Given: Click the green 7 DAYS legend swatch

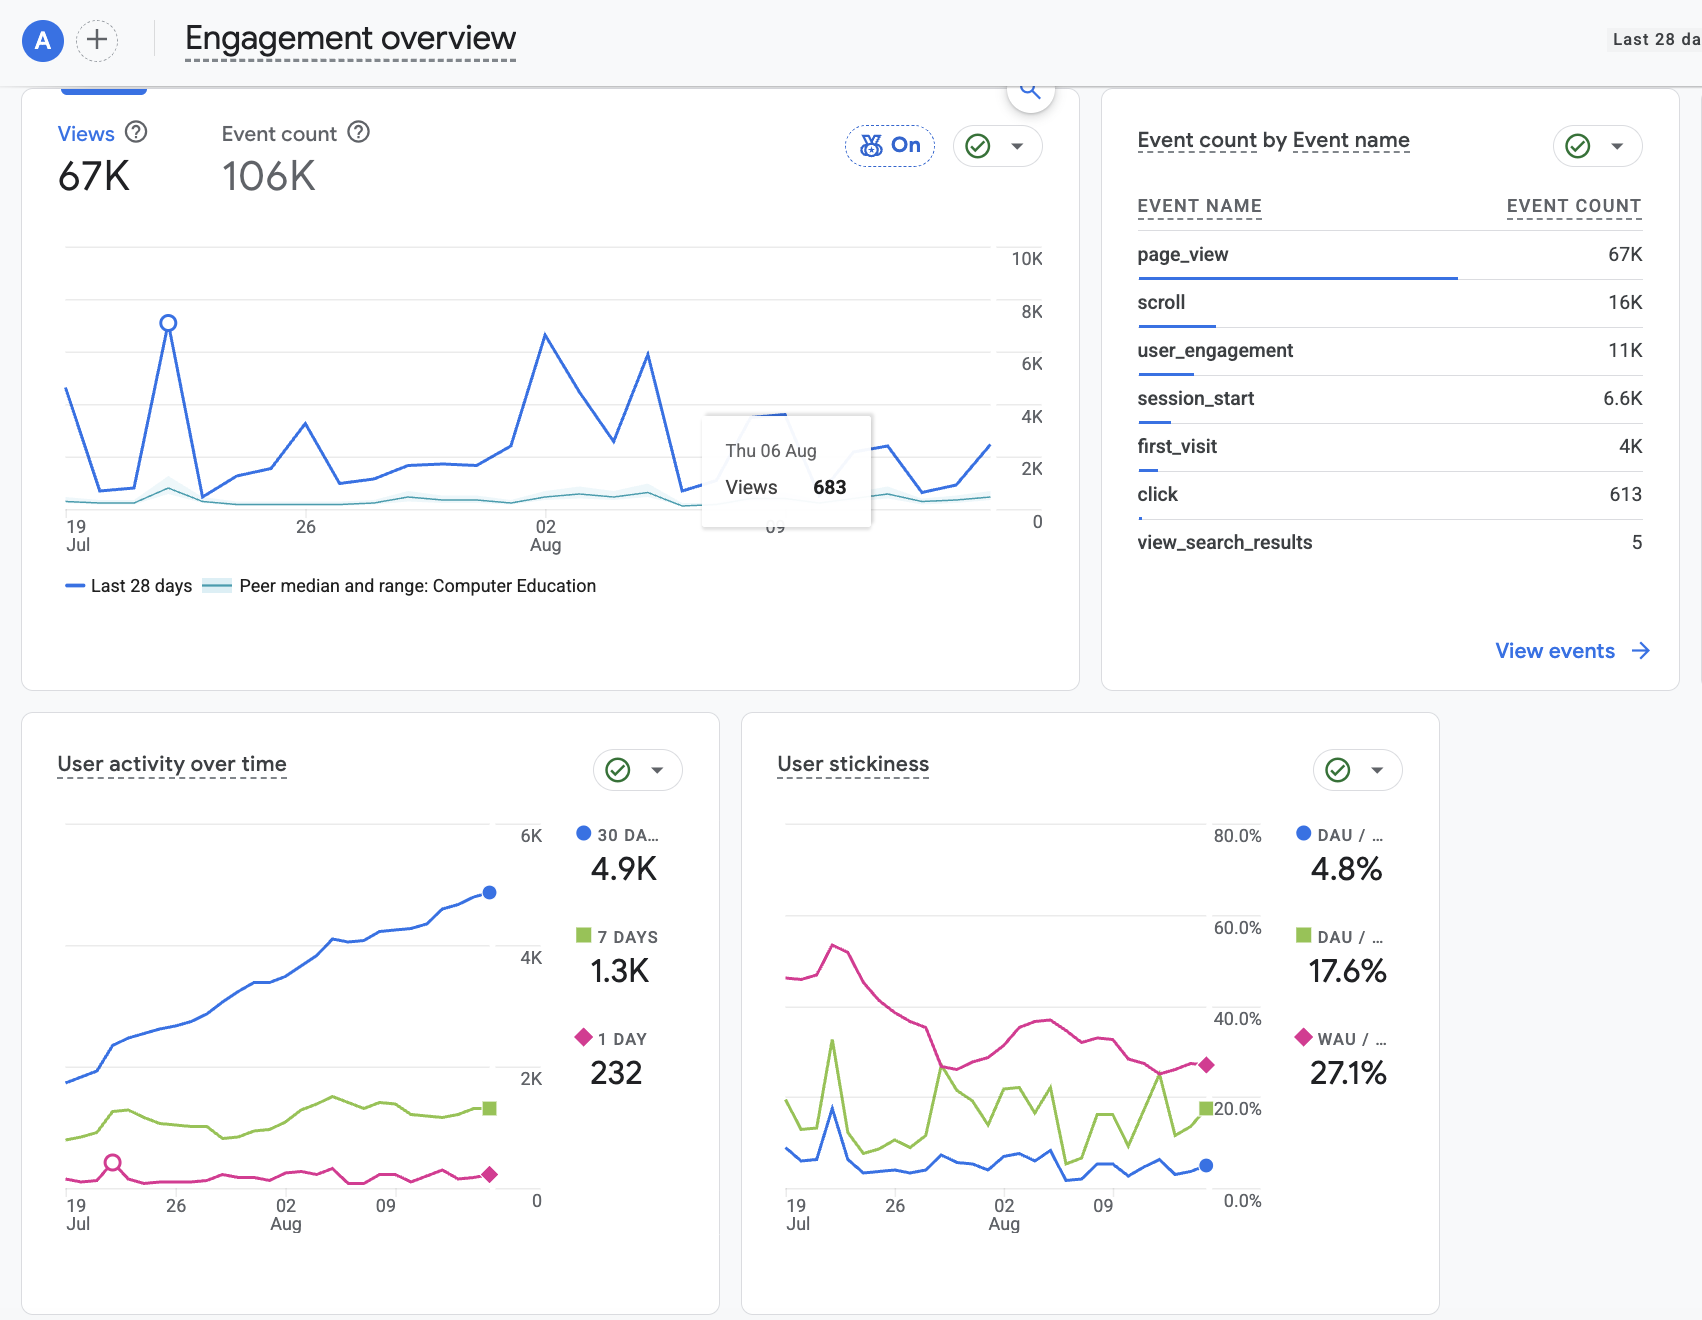Looking at the screenshot, I should 584,936.
